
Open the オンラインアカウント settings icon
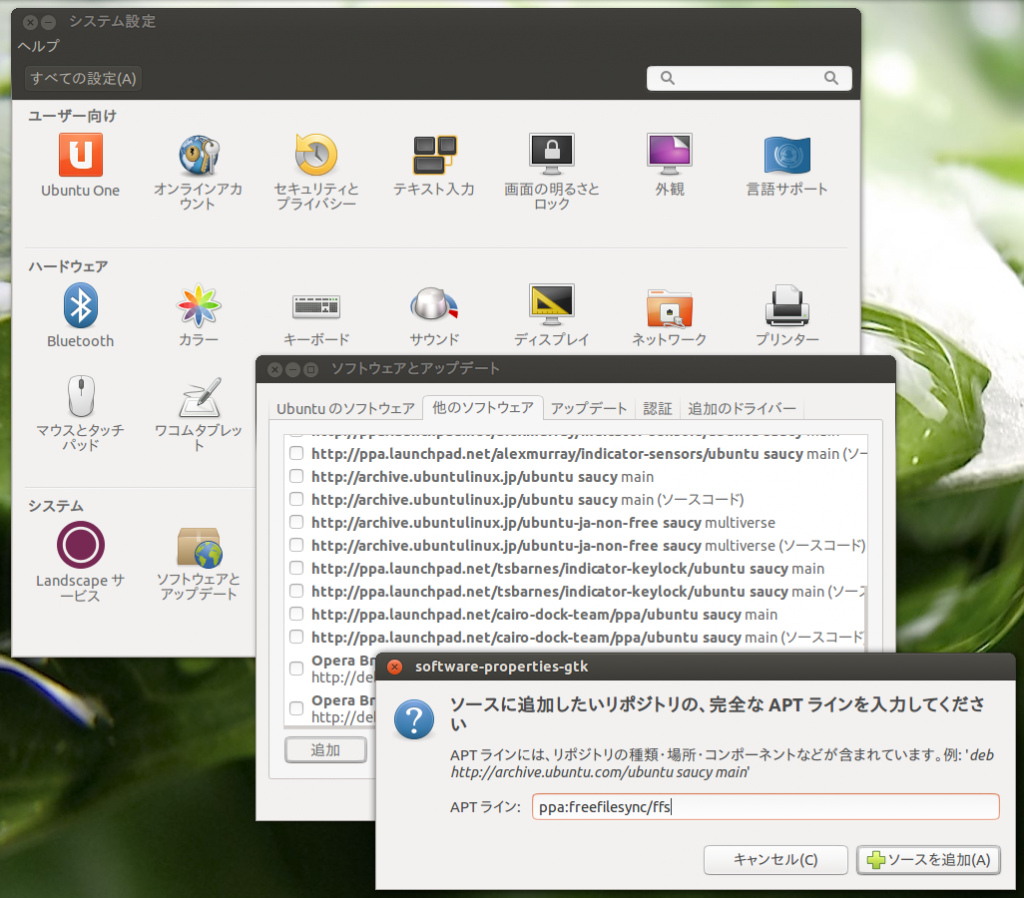point(198,172)
